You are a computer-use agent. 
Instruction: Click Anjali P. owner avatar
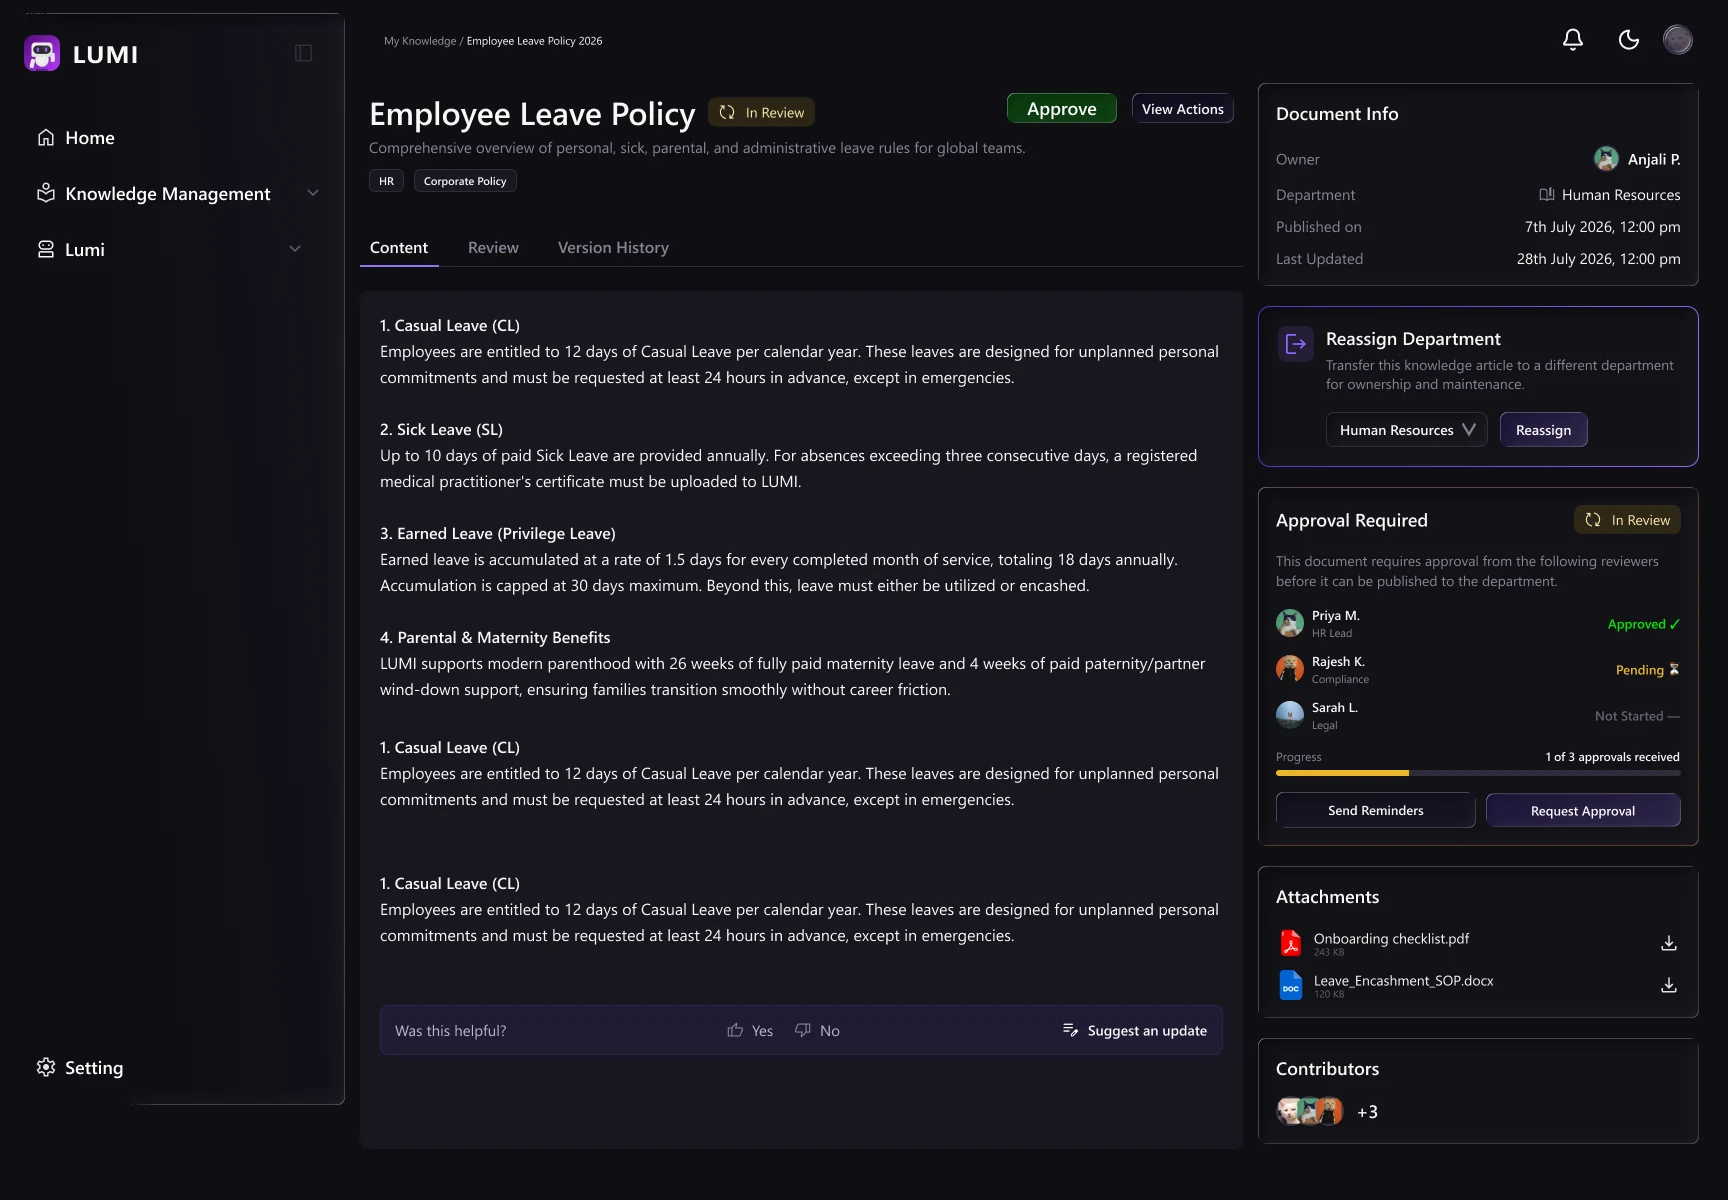1606,159
